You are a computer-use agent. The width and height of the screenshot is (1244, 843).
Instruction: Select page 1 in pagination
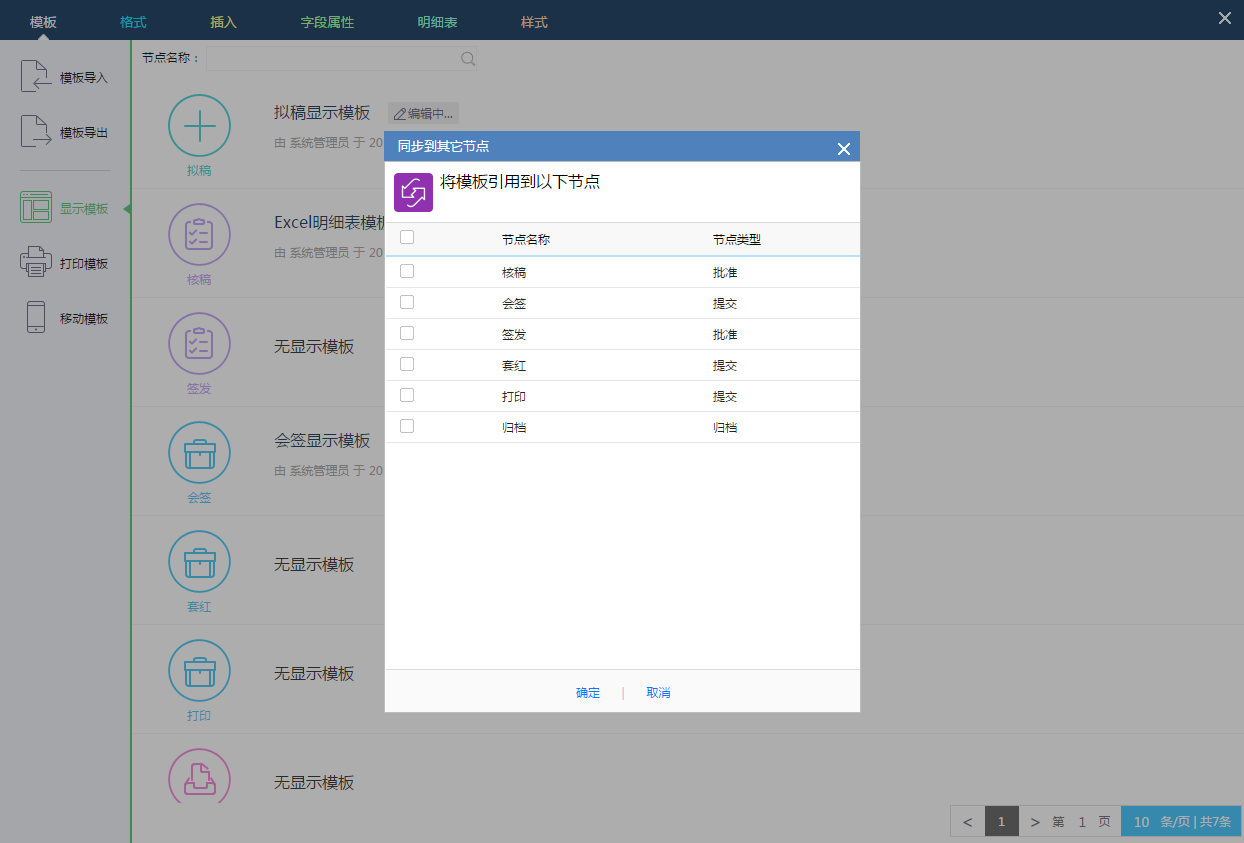pos(1002,822)
